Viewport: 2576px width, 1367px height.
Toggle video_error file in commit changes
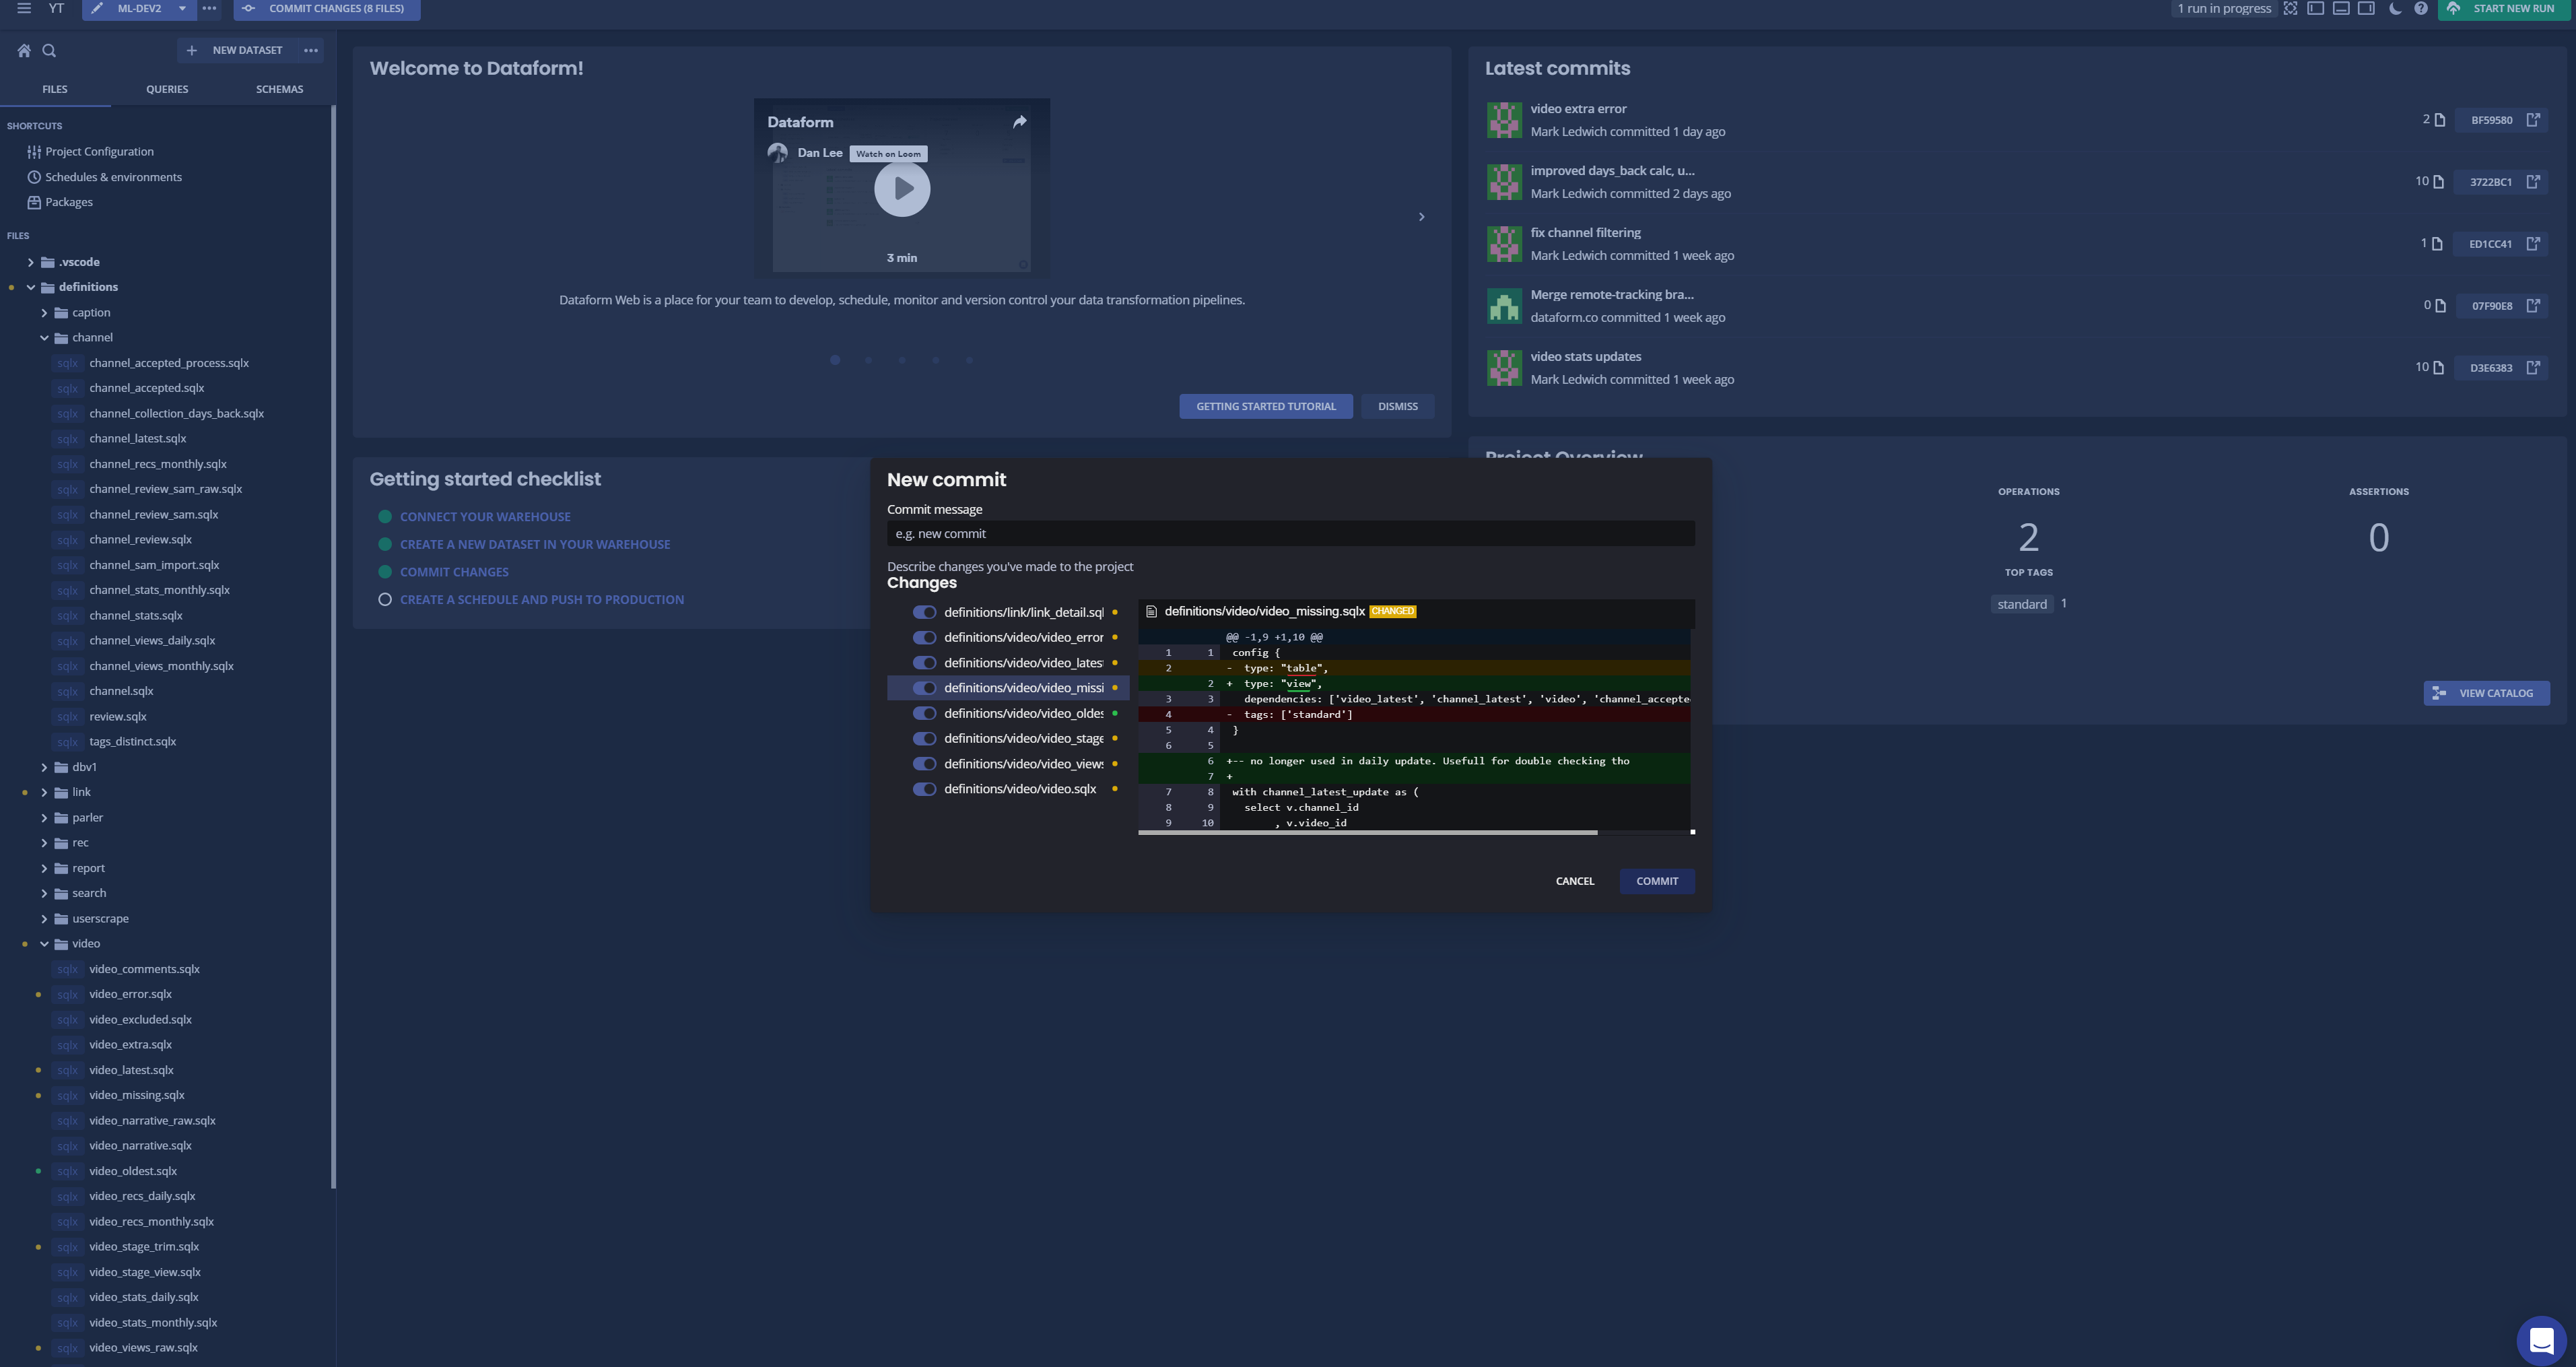tap(924, 638)
